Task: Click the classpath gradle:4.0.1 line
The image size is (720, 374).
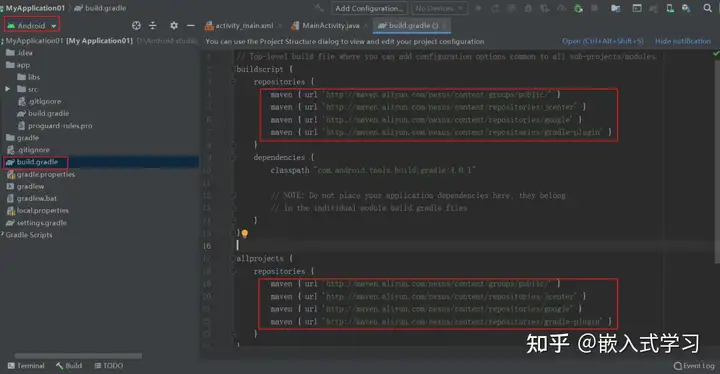Action: pyautogui.click(x=373, y=170)
